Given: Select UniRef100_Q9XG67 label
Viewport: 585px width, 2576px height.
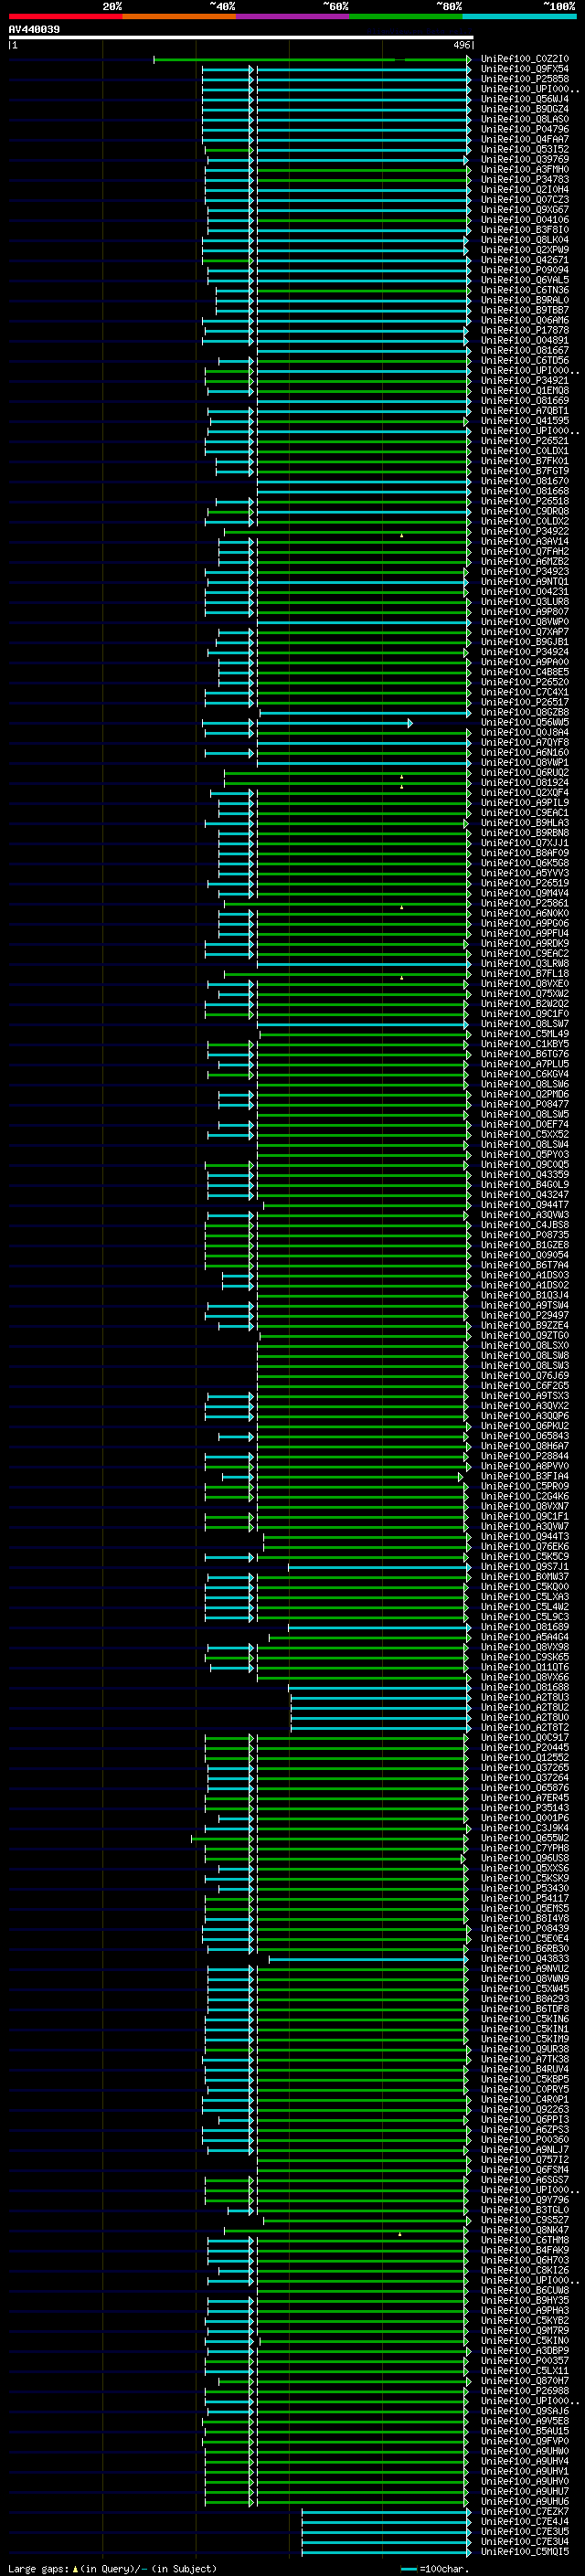Looking at the screenshot, I should (x=525, y=209).
